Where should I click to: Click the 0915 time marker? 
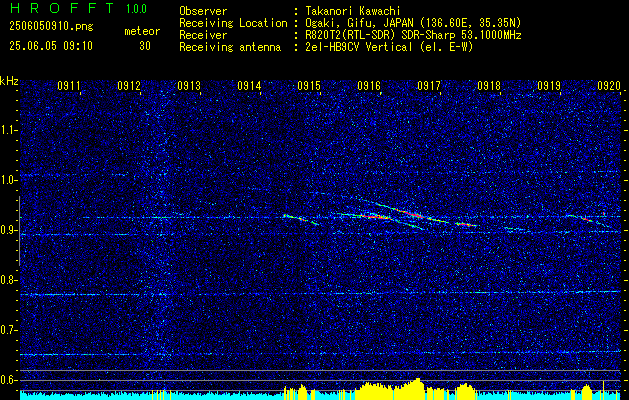click(309, 85)
